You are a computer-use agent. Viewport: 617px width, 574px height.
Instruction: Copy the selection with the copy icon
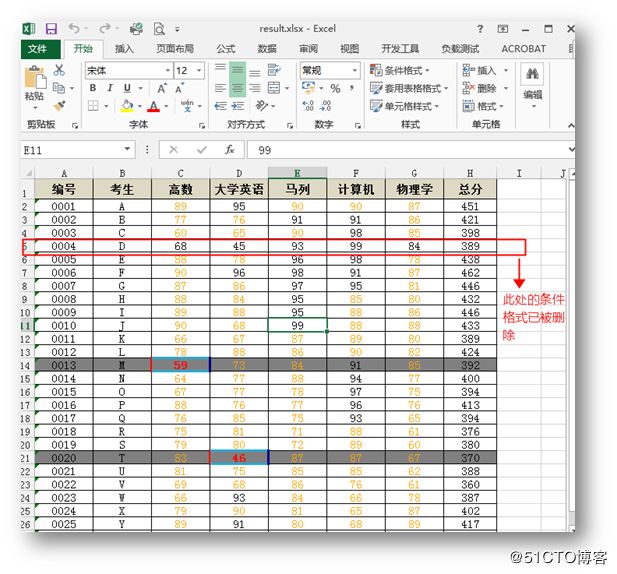click(x=59, y=88)
